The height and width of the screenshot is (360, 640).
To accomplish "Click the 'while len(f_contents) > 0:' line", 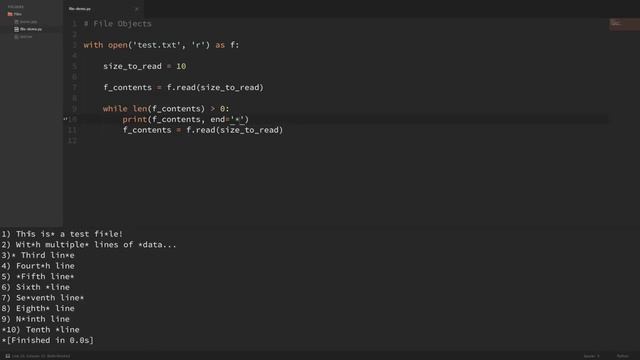I will (x=166, y=109).
